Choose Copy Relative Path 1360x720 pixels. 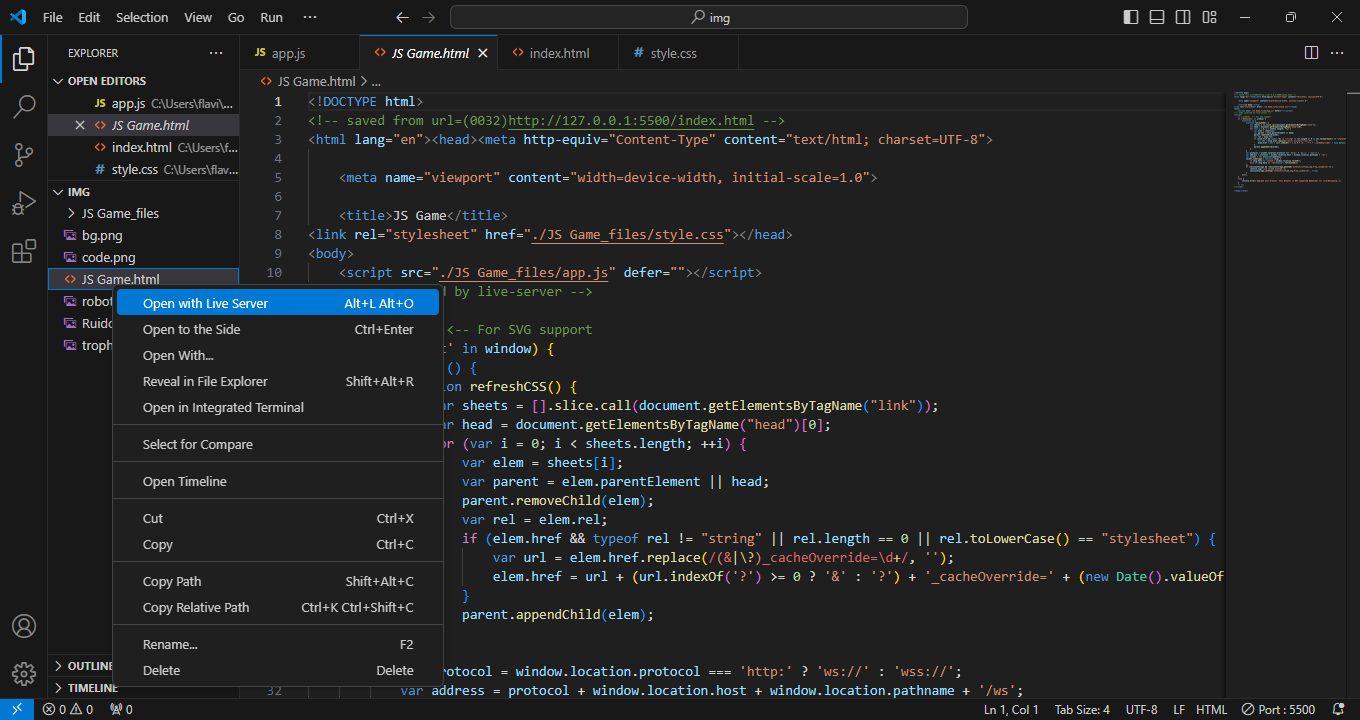coord(277,607)
